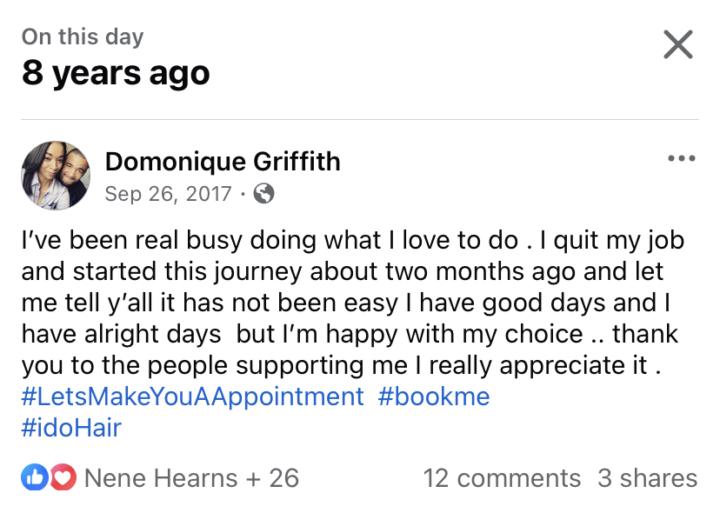Click the blue Like reaction icon
This screenshot has height=513, width=720.
(34, 478)
